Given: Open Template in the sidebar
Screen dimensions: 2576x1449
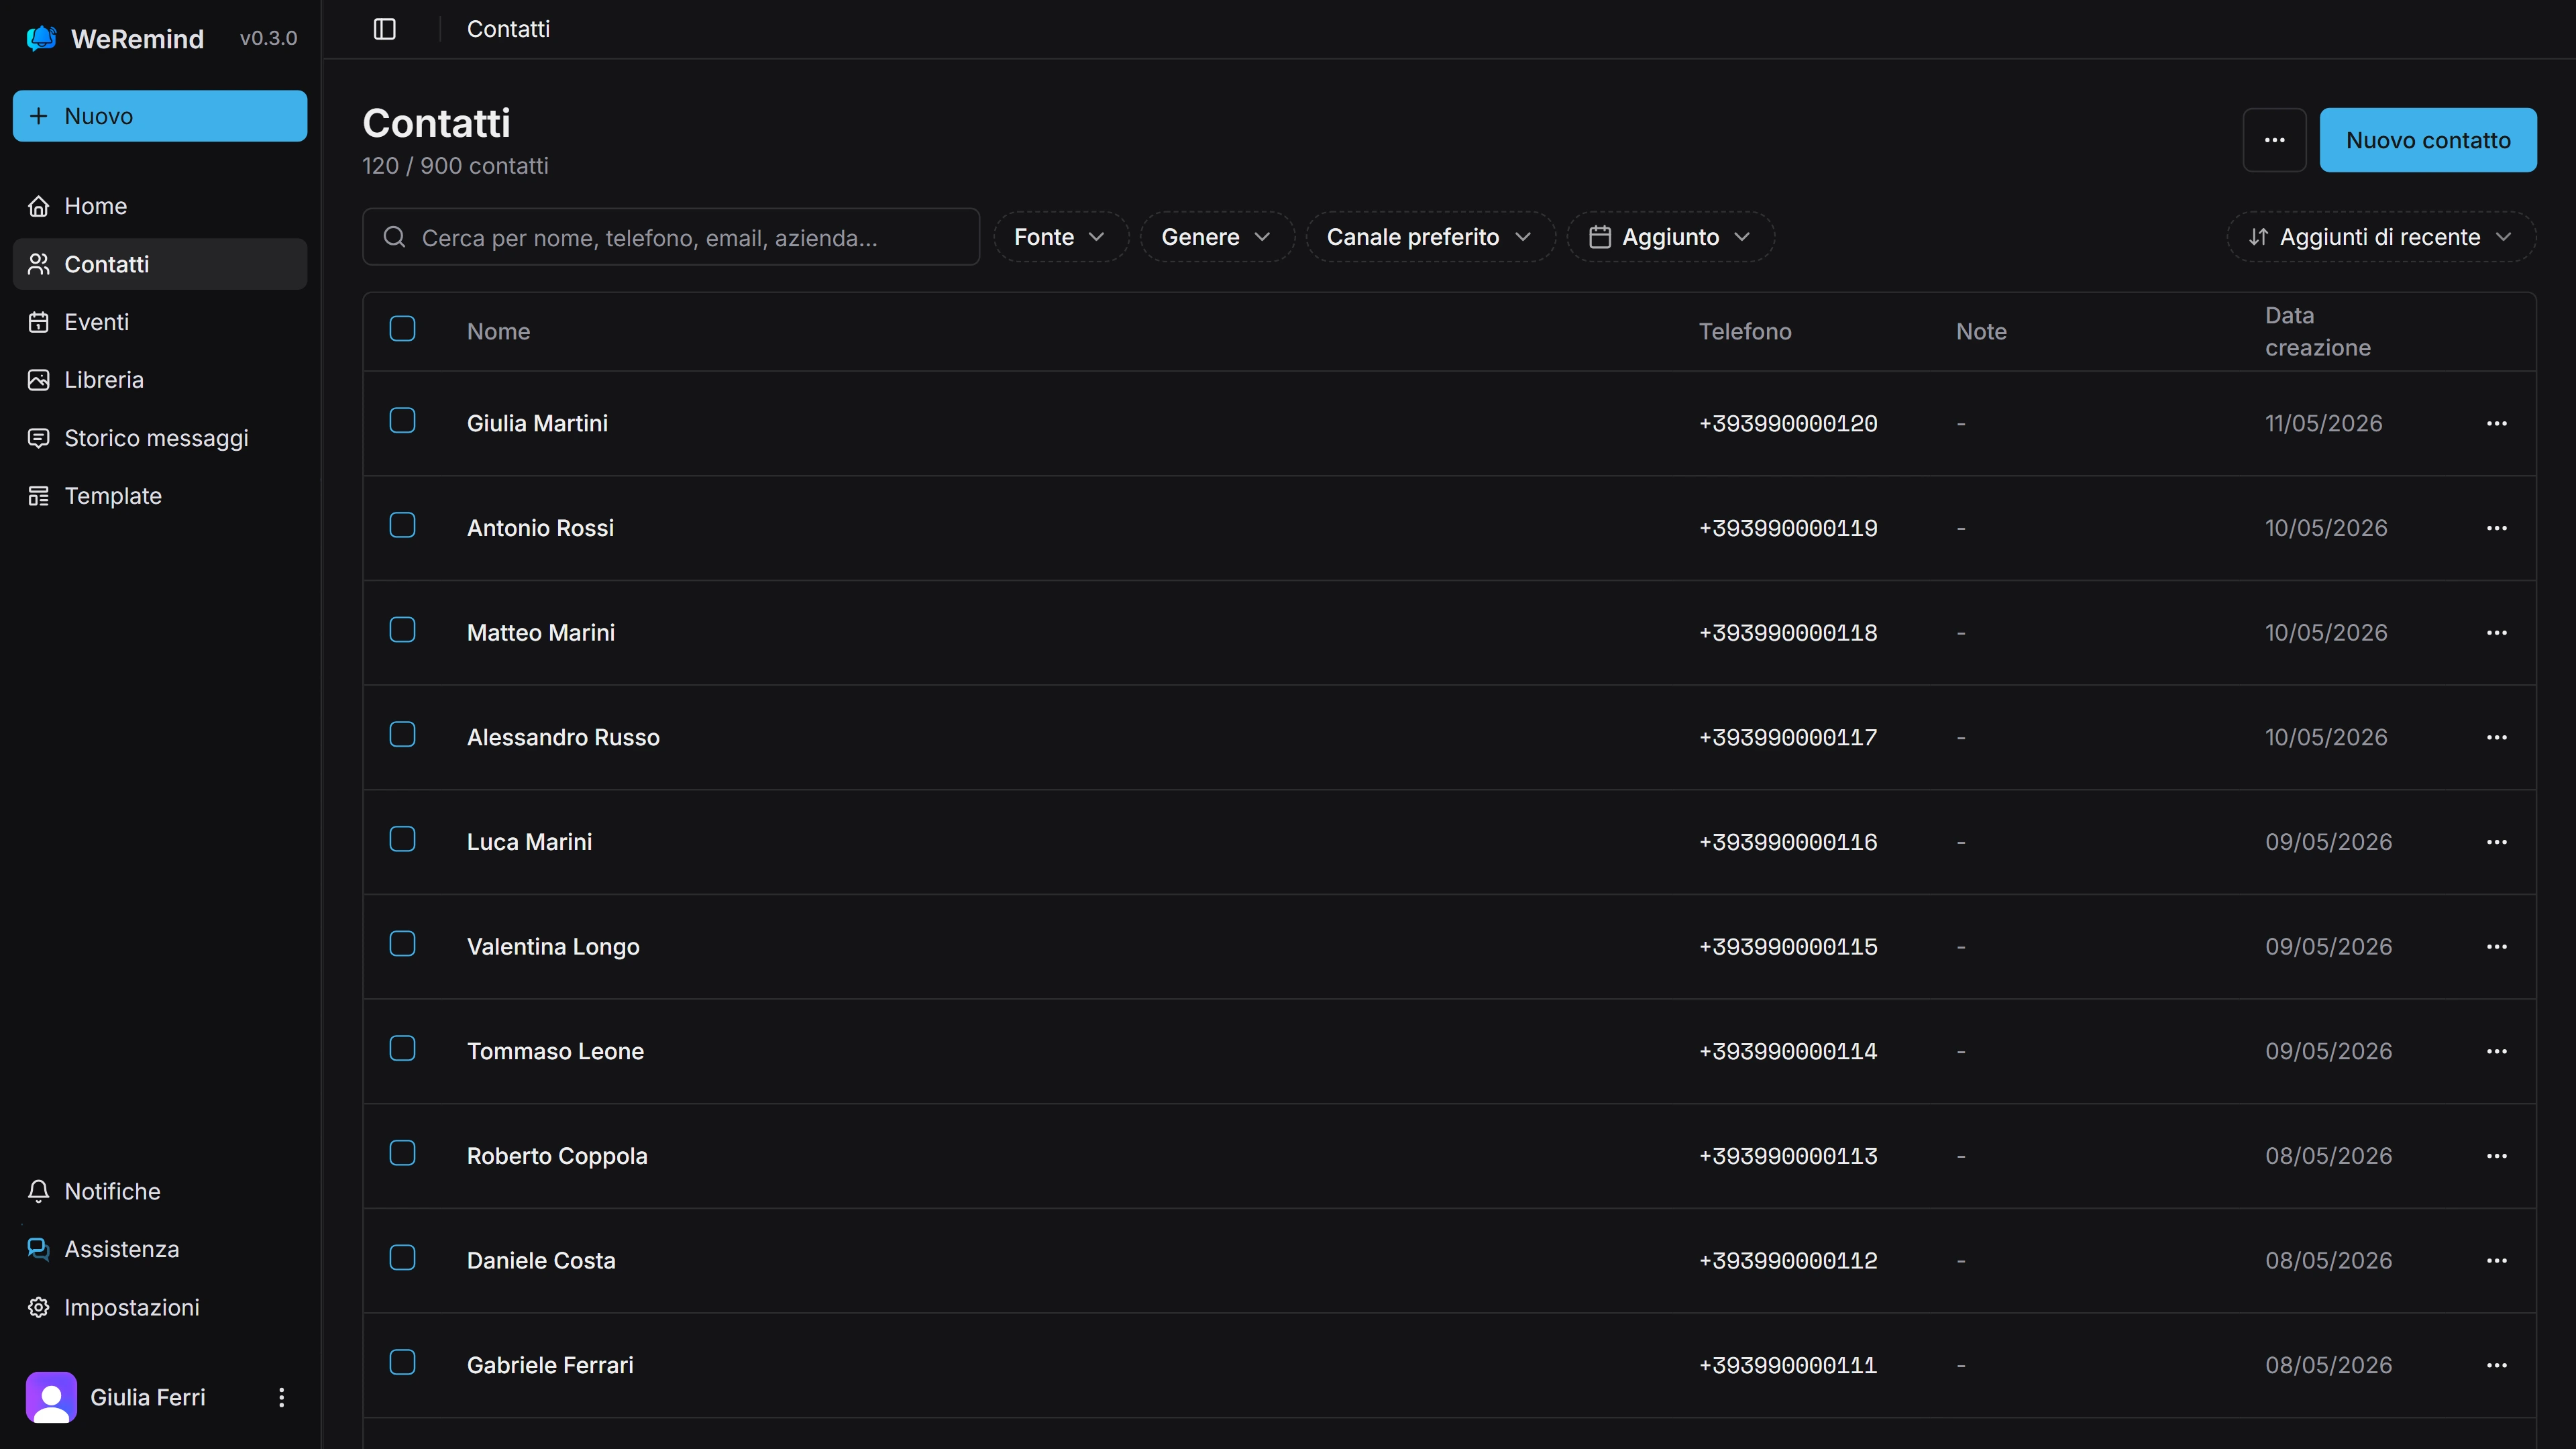Looking at the screenshot, I should point(160,496).
